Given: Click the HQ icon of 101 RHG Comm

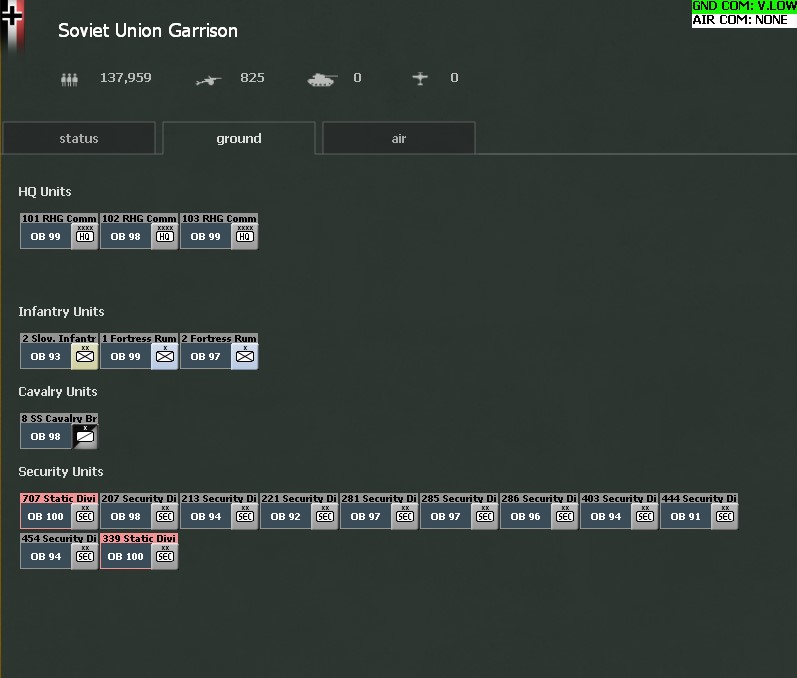Looking at the screenshot, I should pos(85,236).
